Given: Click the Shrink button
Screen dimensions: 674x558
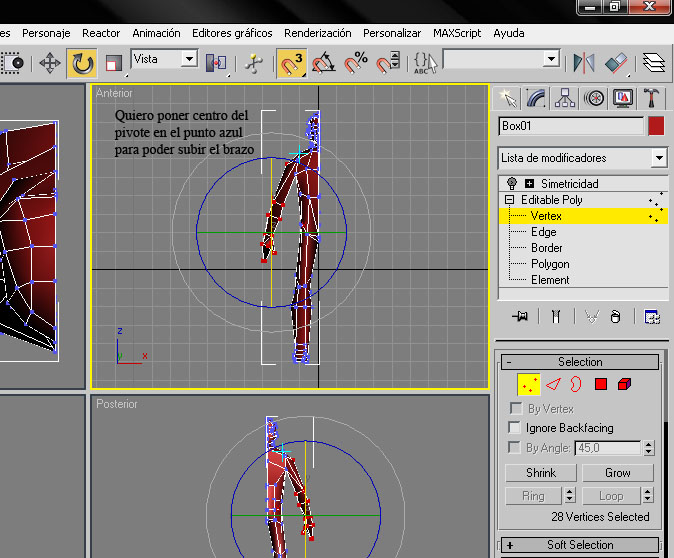Looking at the screenshot, I should [x=541, y=472].
